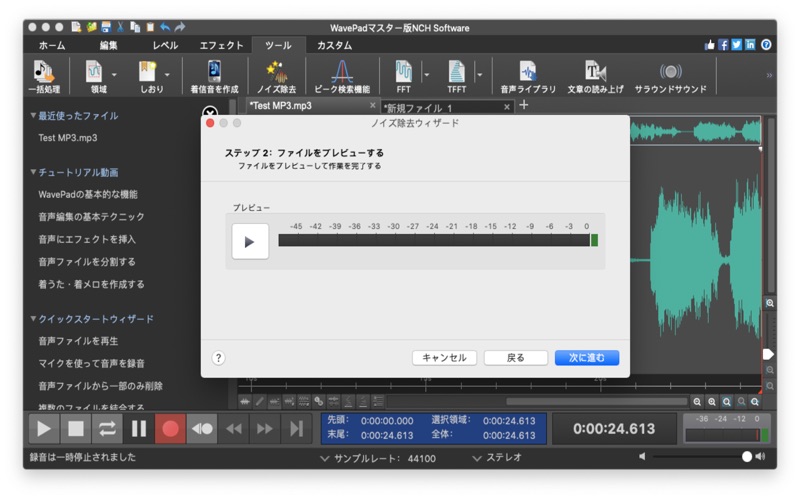Screen dimensions: 800x500
Task: Open the 一括処理 batch processing tool
Action: click(44, 77)
